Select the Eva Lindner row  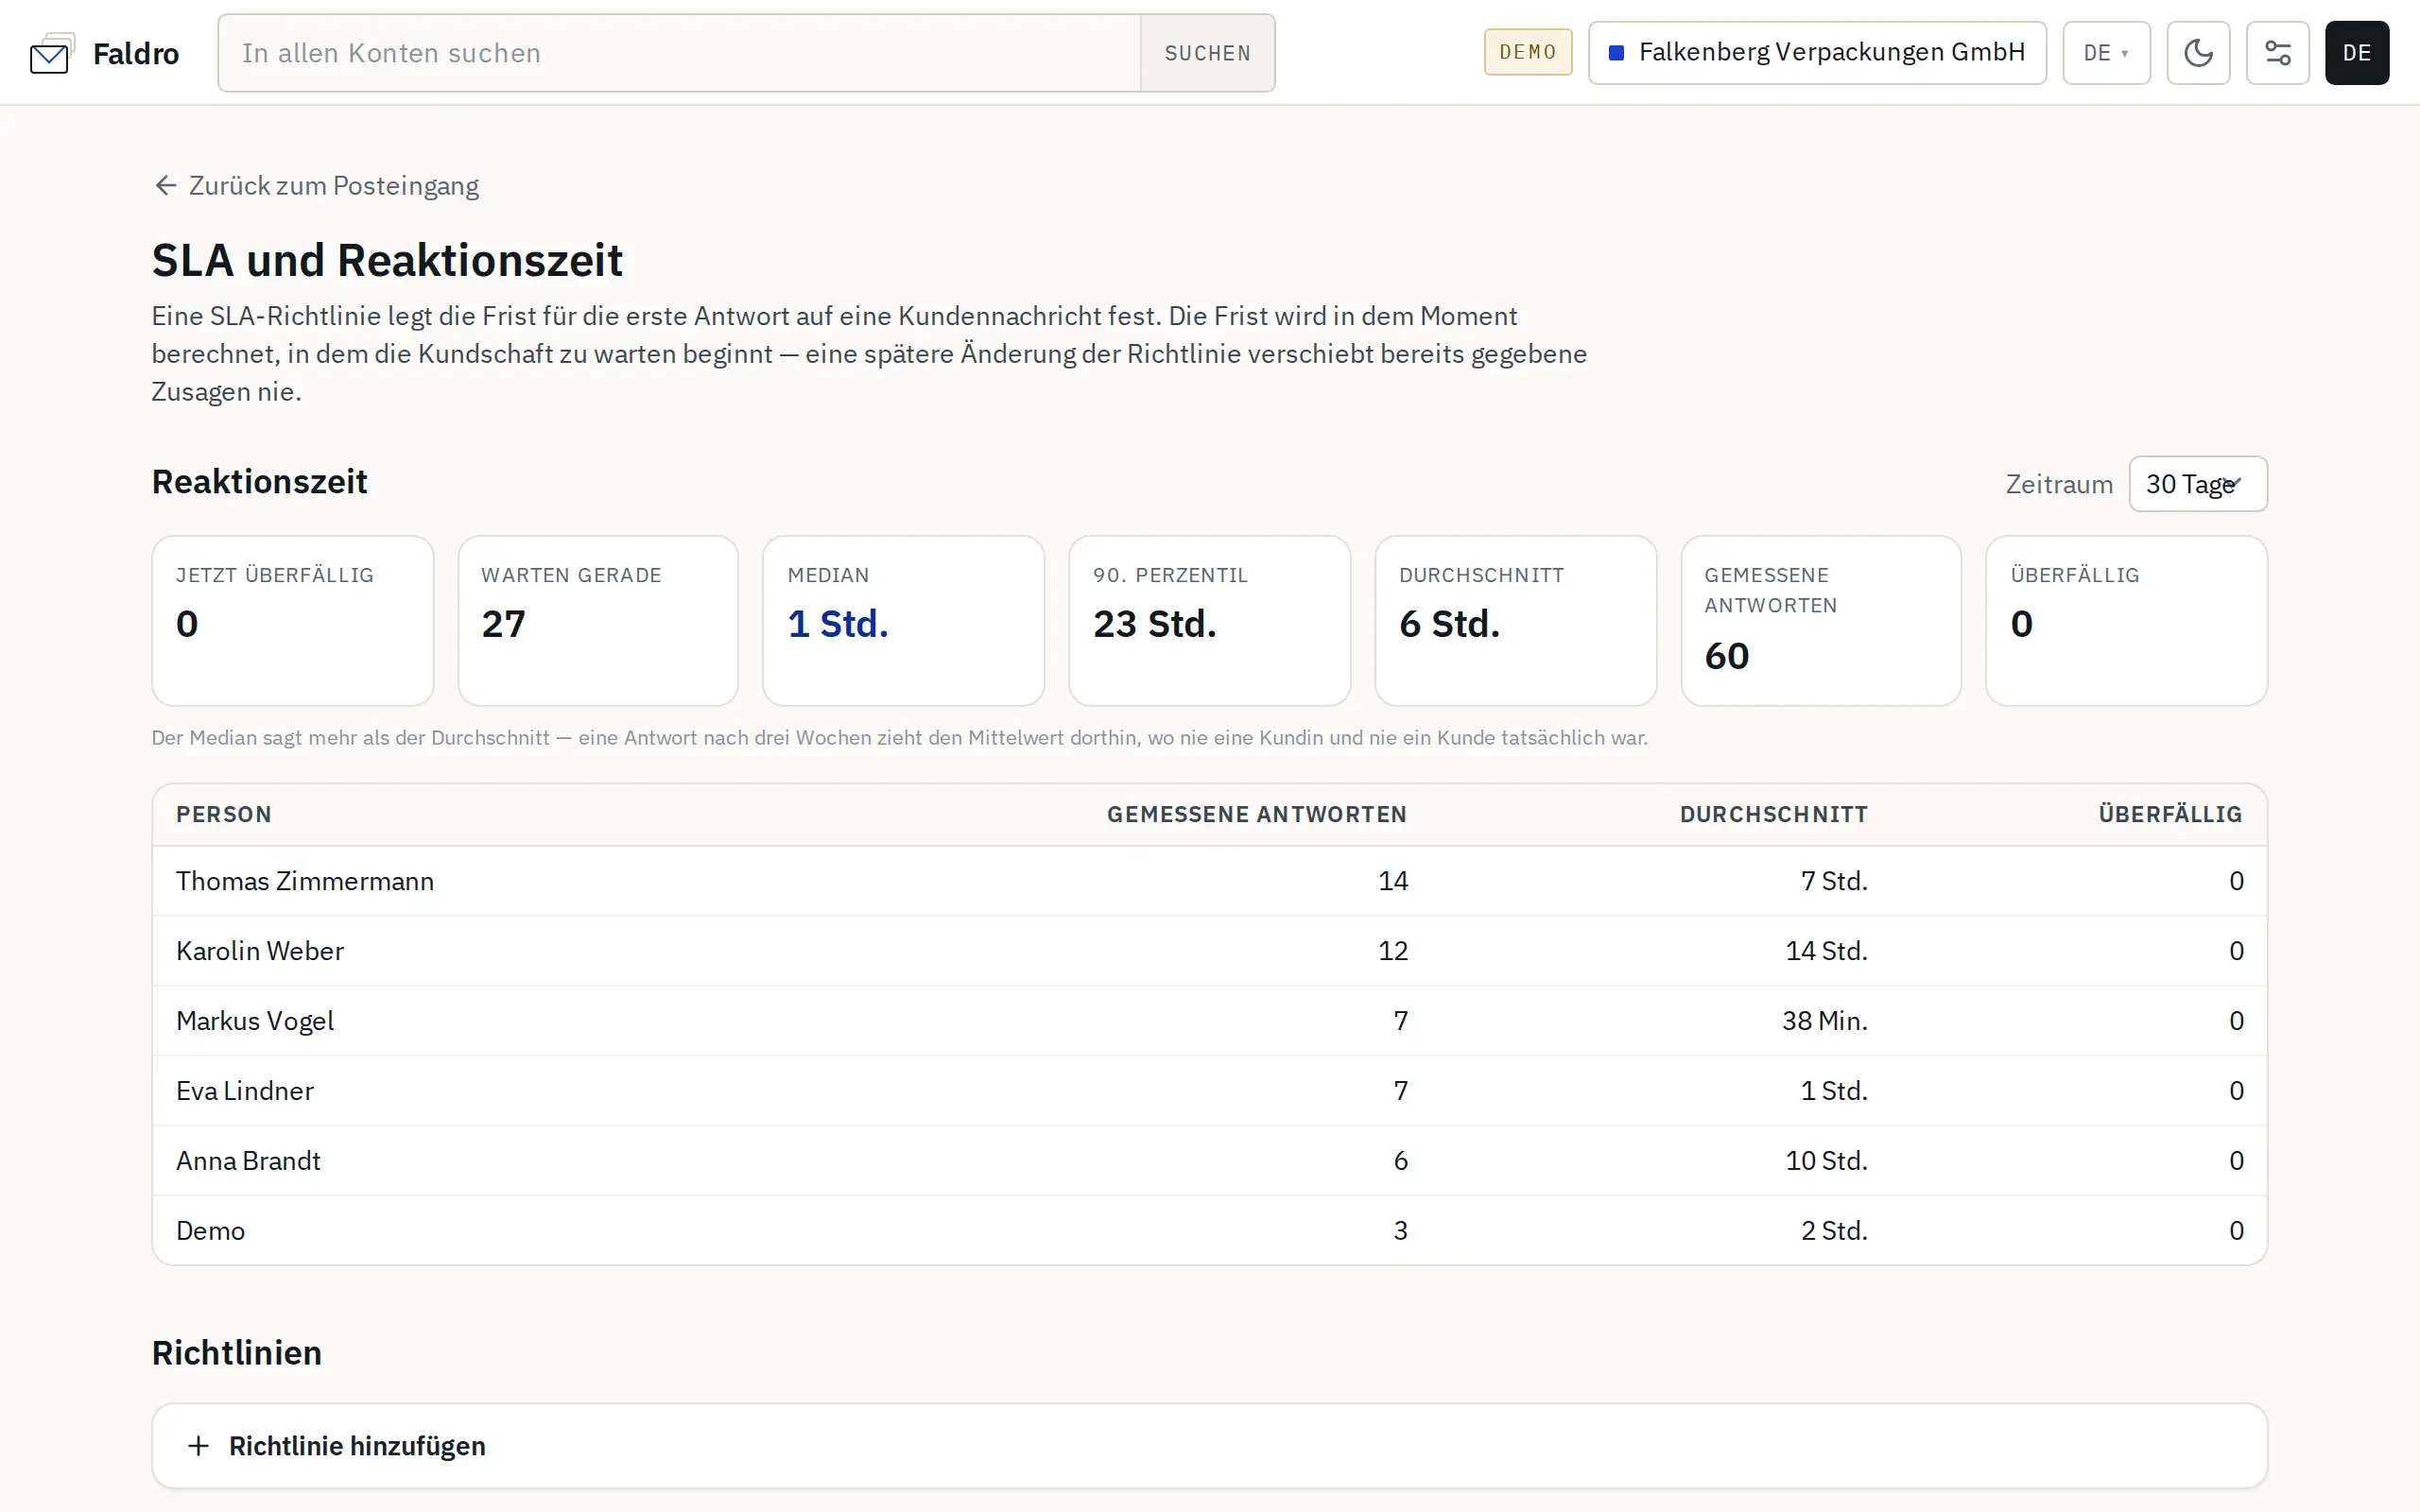click(1209, 1091)
